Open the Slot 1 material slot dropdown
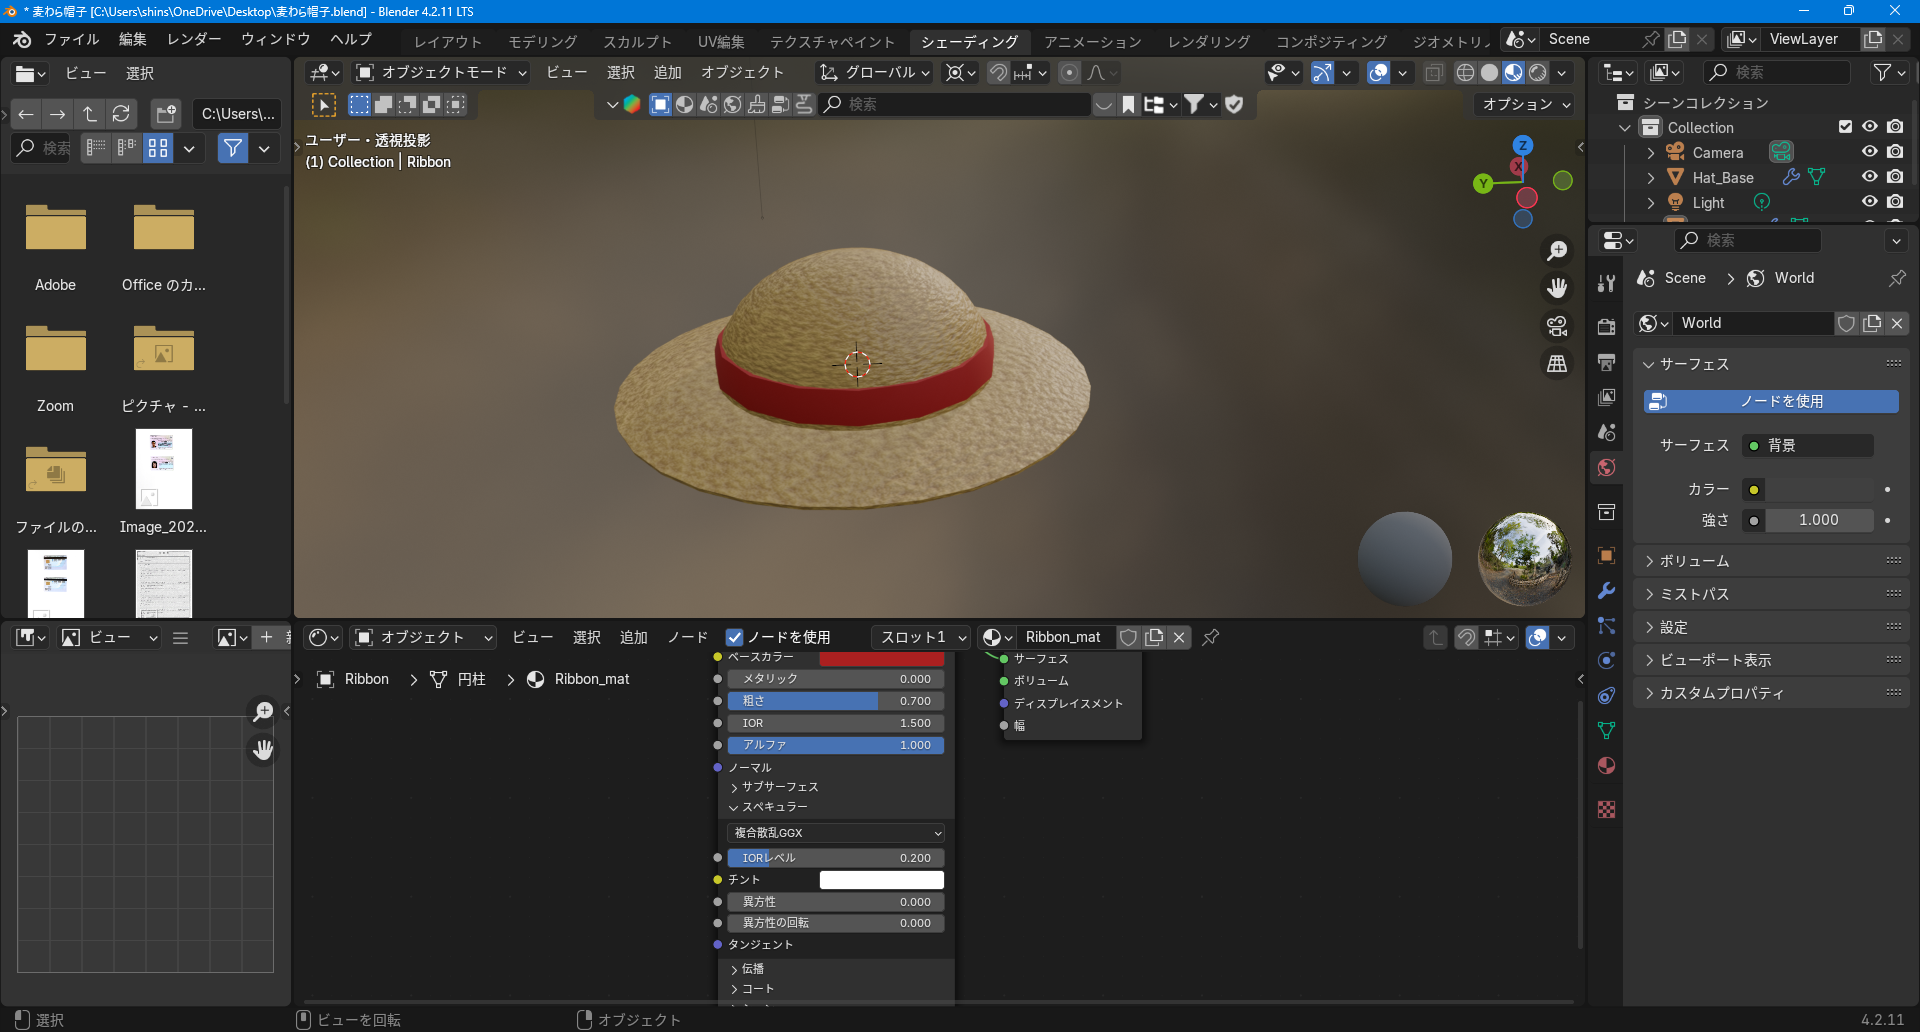Screen dimensions: 1920x1032 [920, 637]
